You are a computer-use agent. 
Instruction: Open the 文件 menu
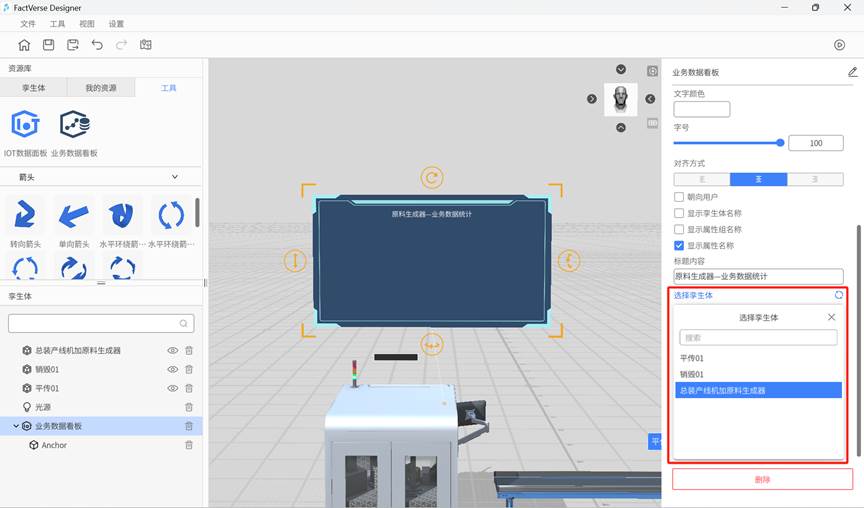[28, 23]
